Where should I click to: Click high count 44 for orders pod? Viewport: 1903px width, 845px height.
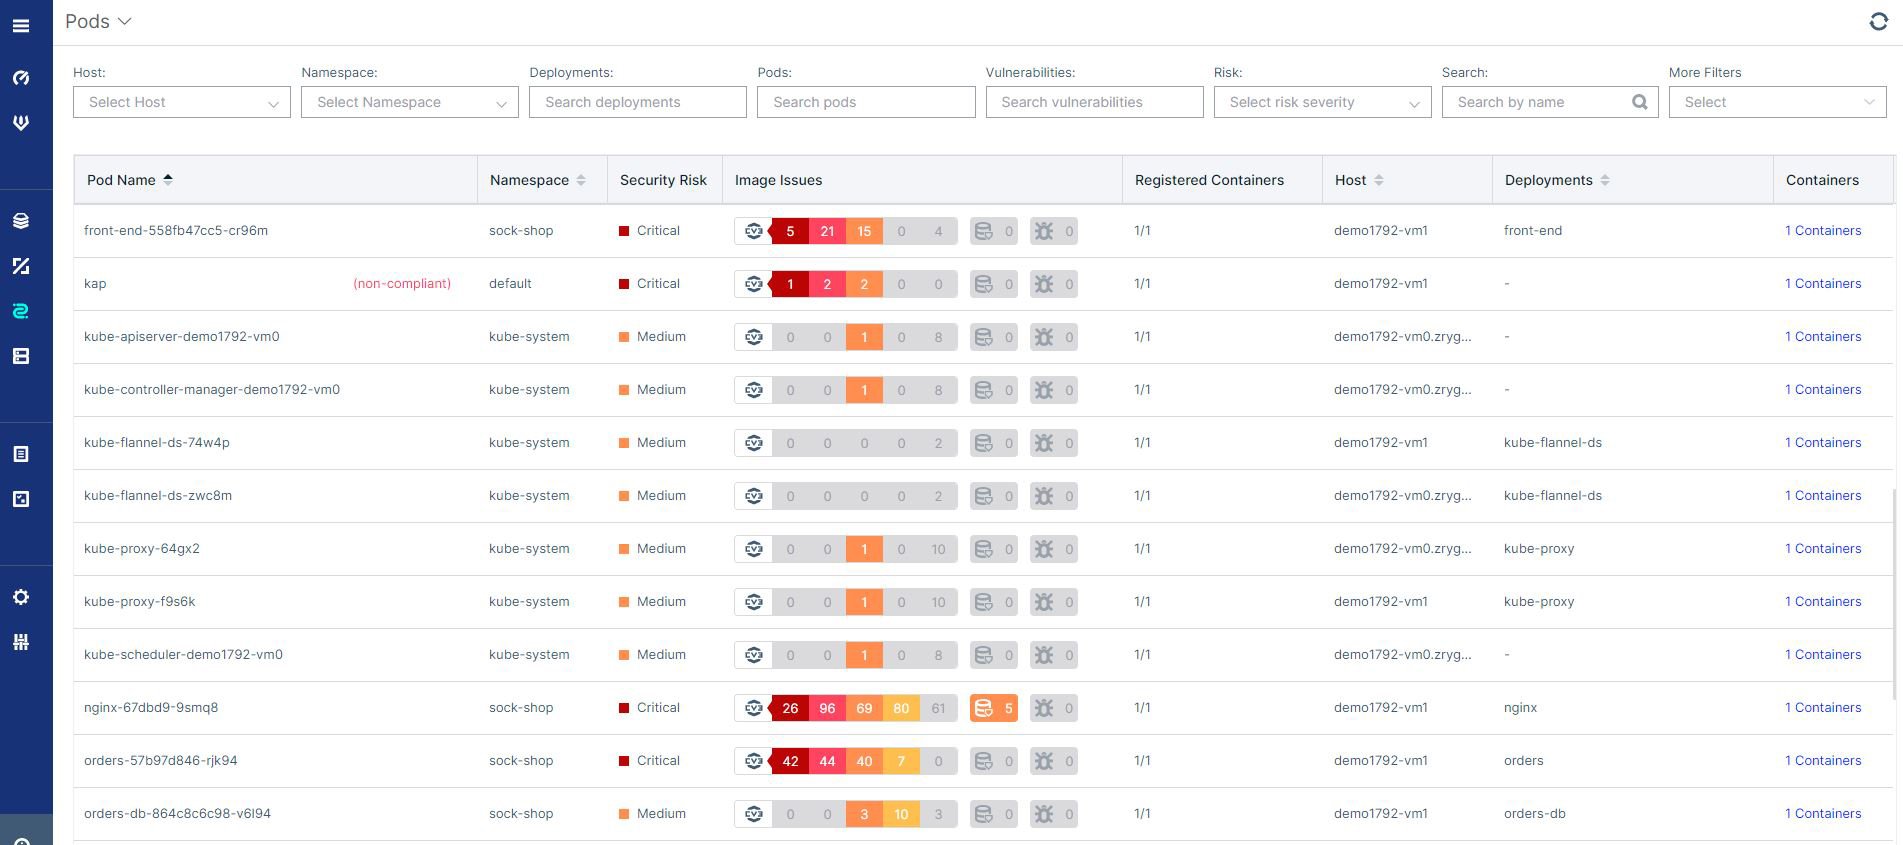point(827,761)
